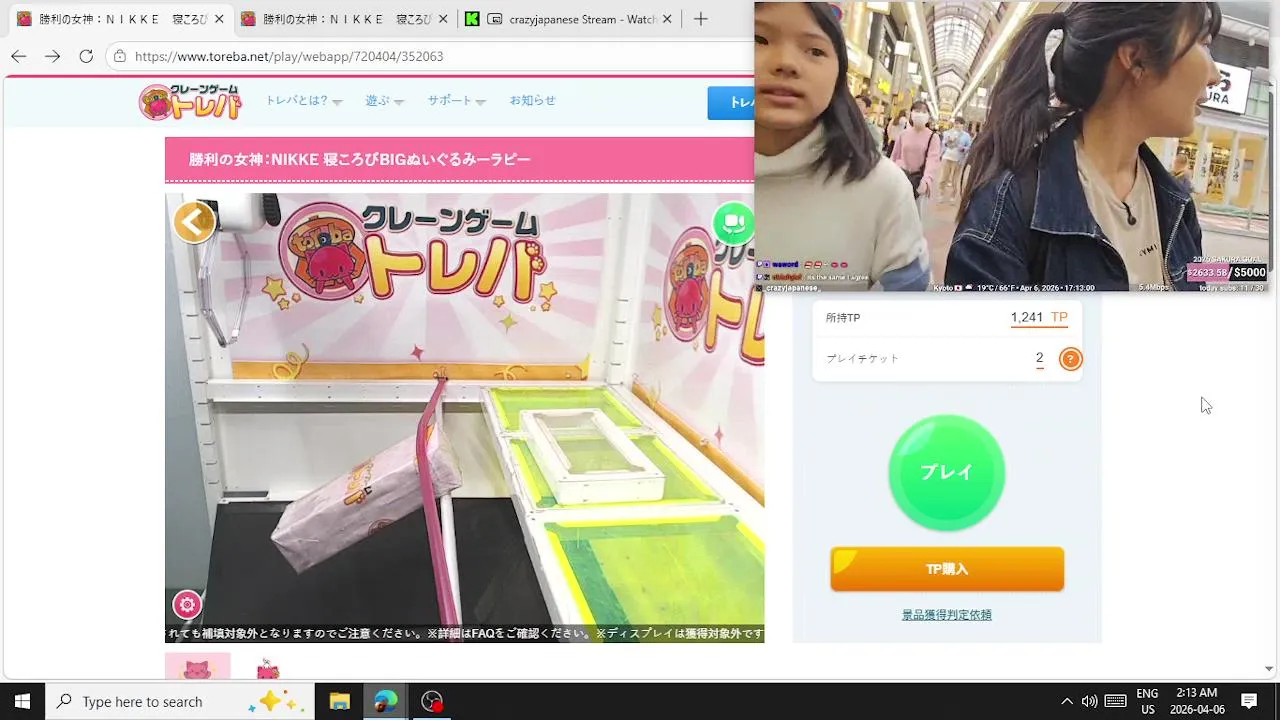
Task: Click the touch keyboard tray icon
Action: pos(1116,701)
